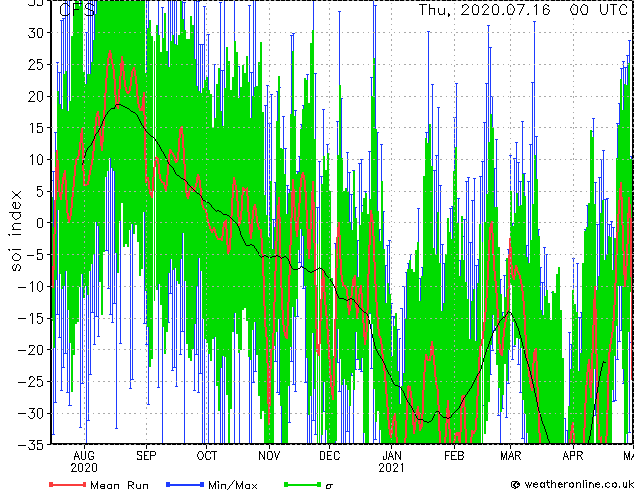Viewport: 634px width, 490px height.
Task: Click the y-axis value 10
Action: pos(36,160)
